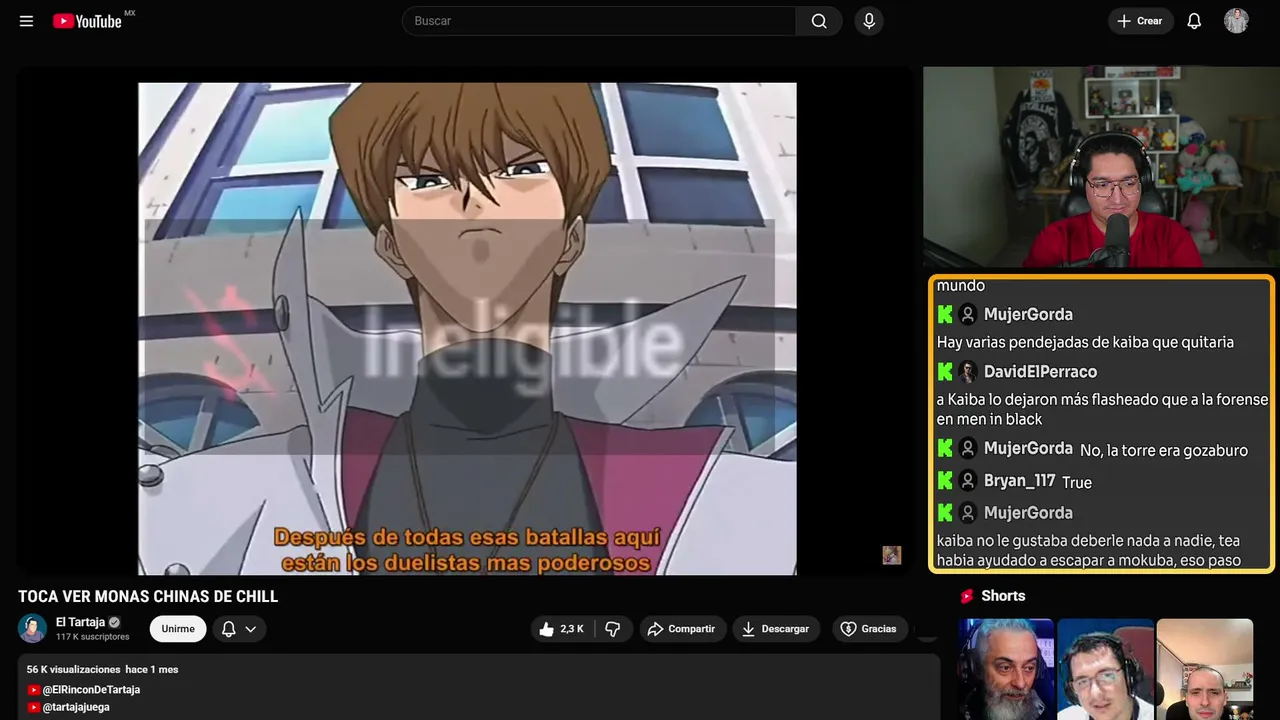
Task: Download the video with Descargar
Action: tap(776, 629)
